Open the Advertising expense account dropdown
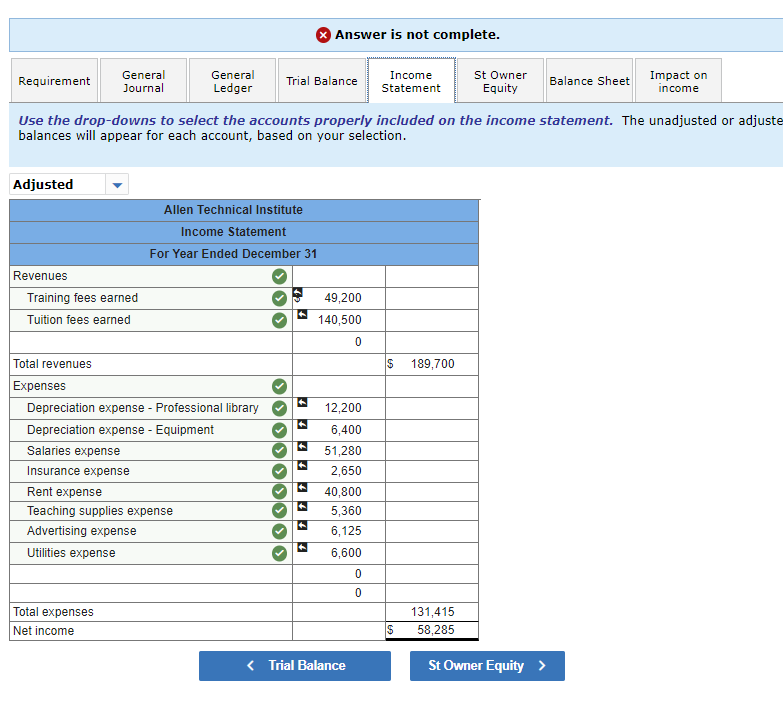The image size is (783, 712). point(151,531)
